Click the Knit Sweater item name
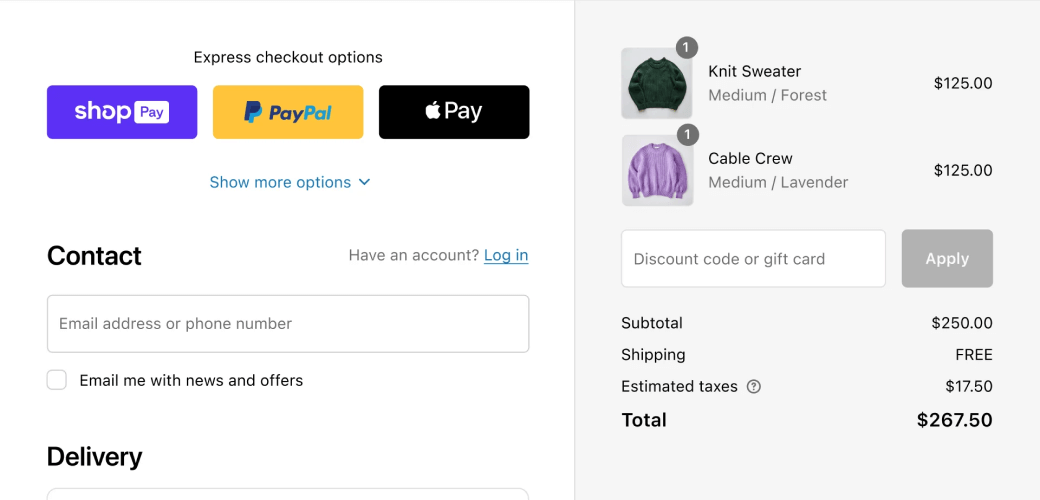 pyautogui.click(x=754, y=71)
